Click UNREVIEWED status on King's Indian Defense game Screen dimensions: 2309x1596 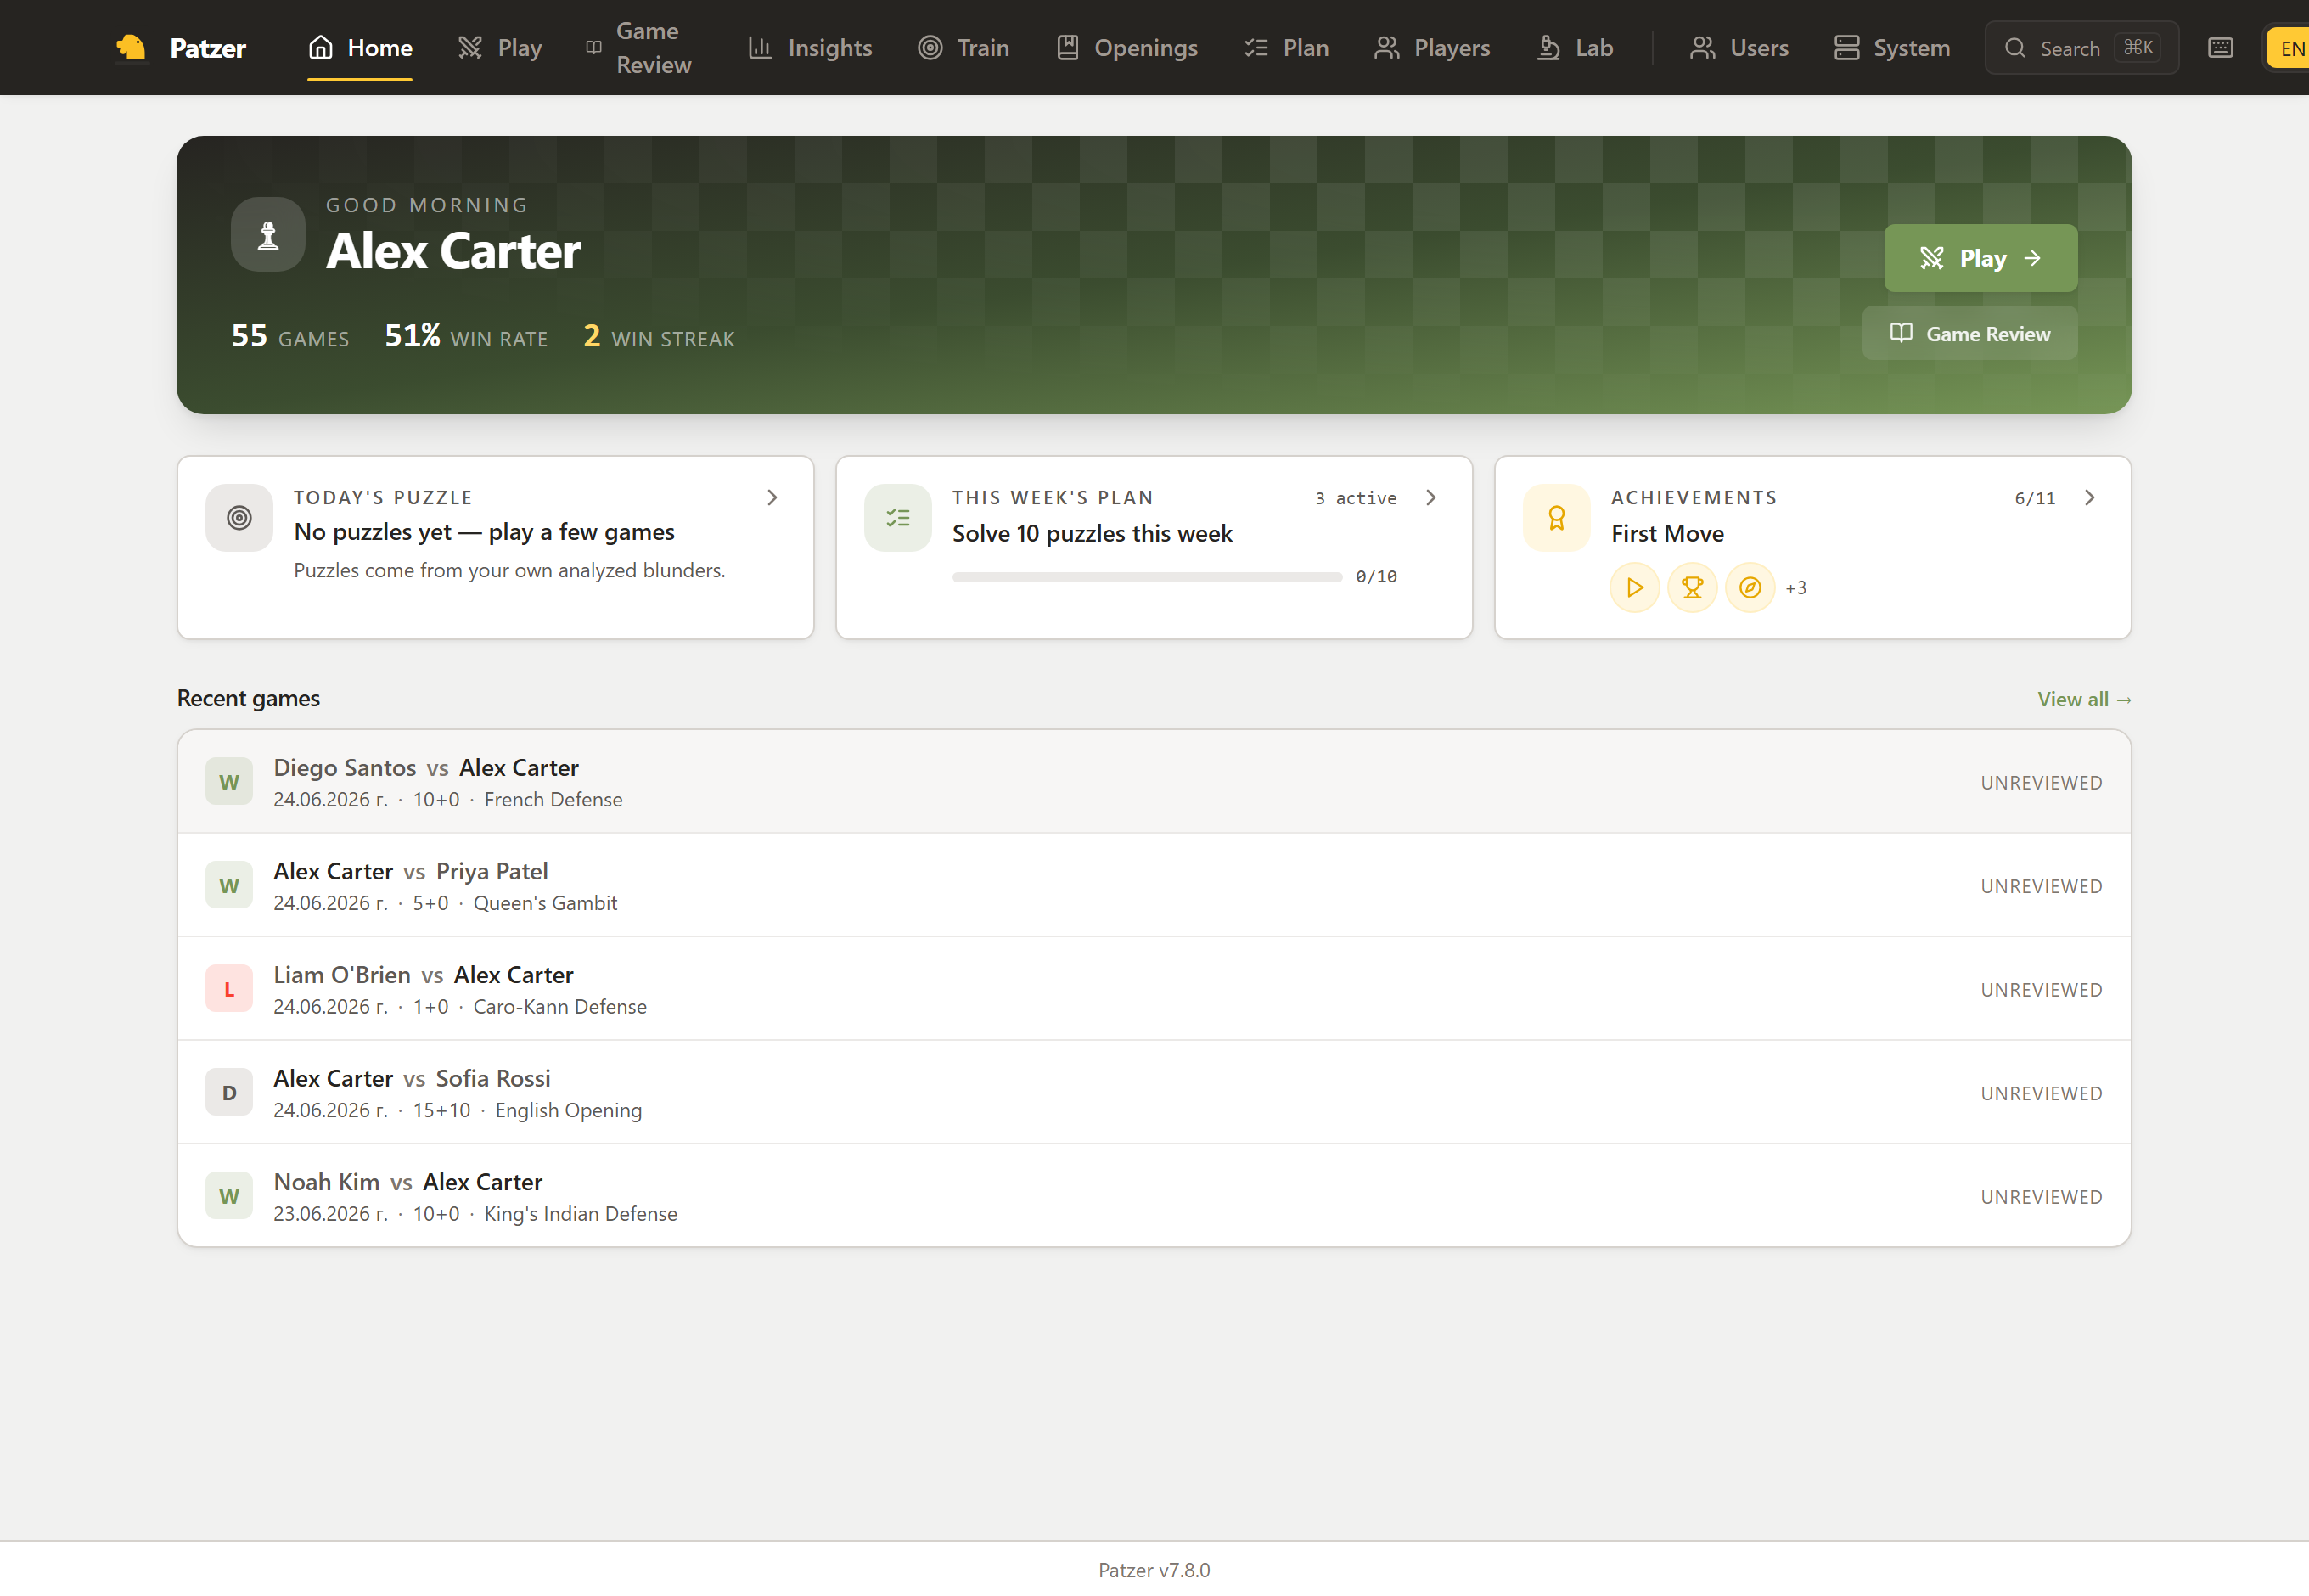[x=2041, y=1197]
